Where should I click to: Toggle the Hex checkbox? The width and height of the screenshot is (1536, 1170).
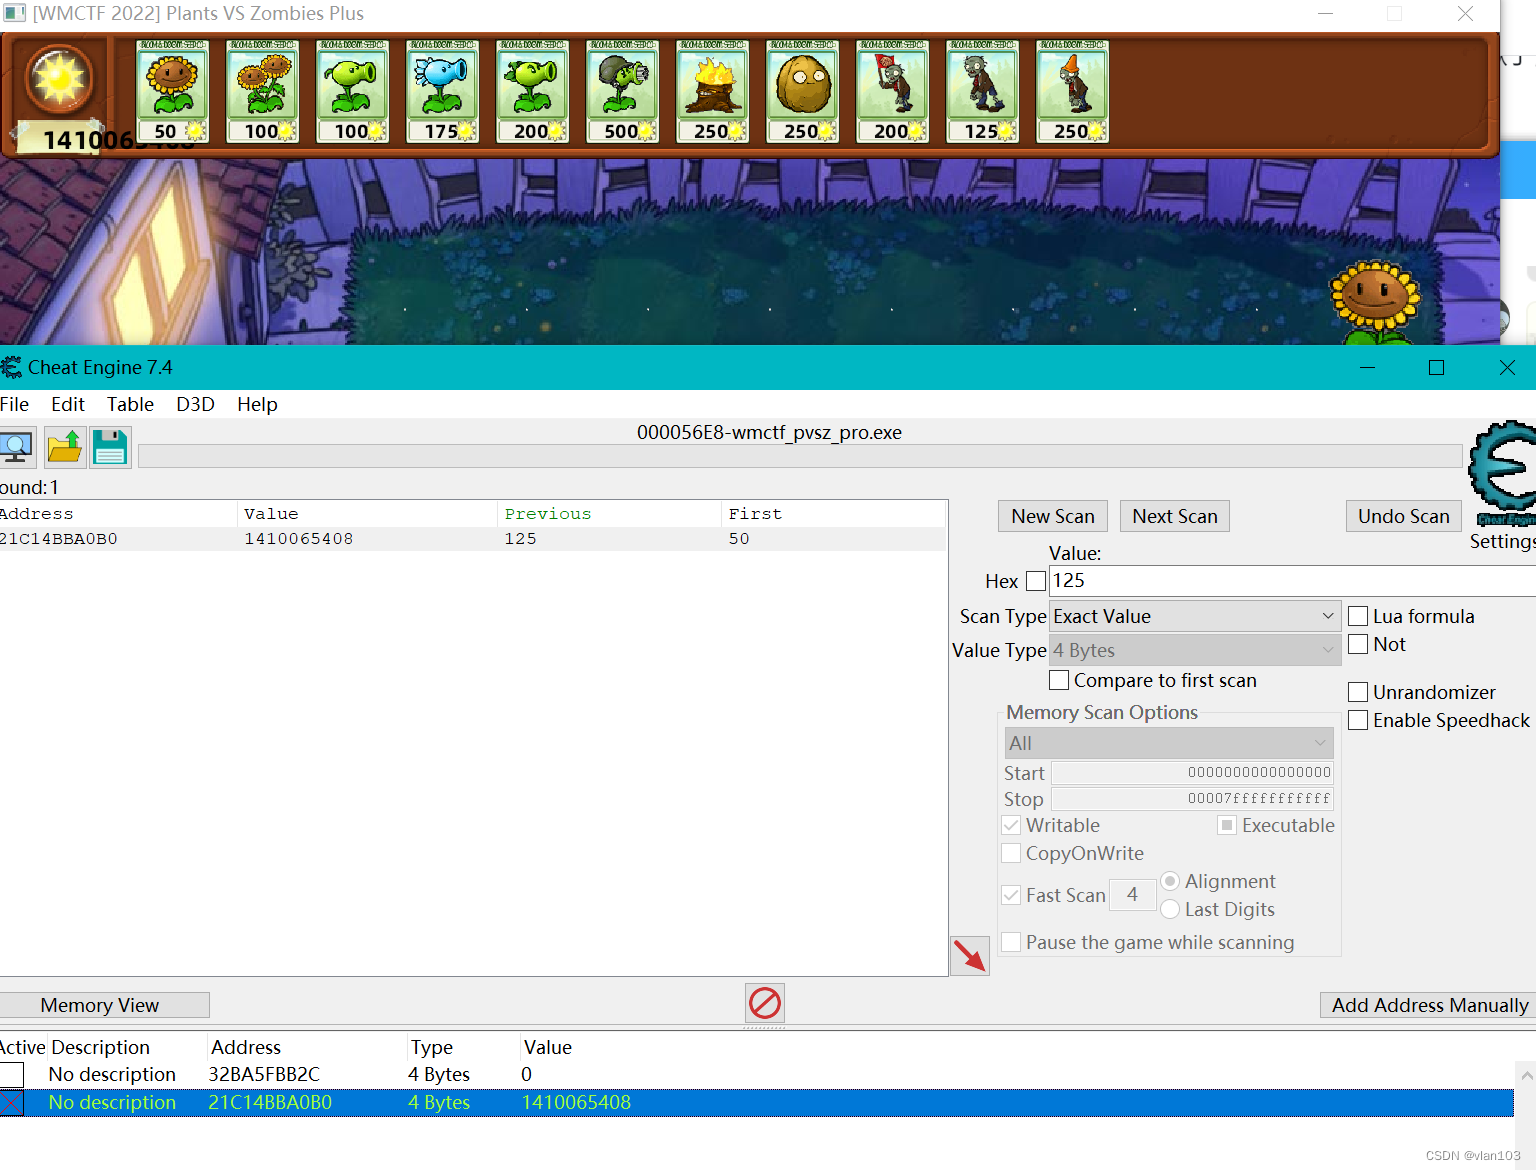(x=1036, y=581)
